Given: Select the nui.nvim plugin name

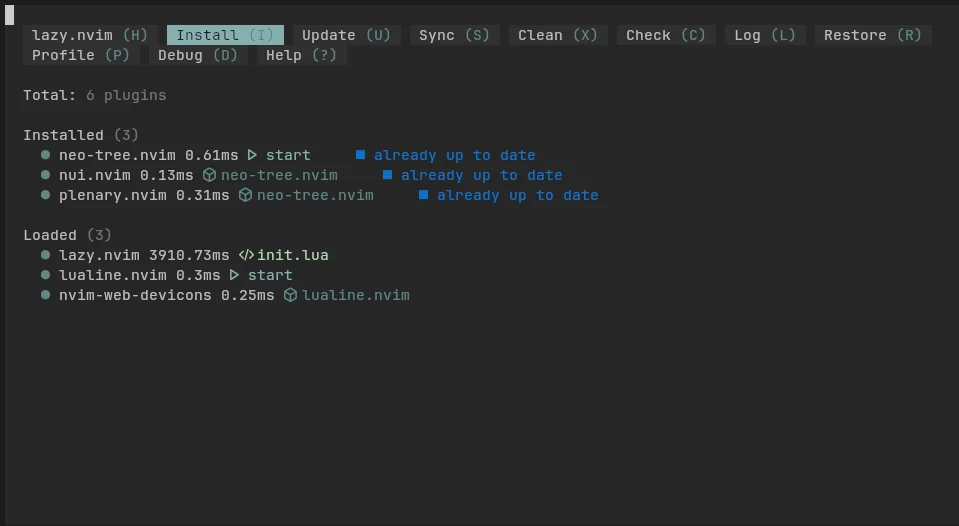Looking at the screenshot, I should [95, 176].
